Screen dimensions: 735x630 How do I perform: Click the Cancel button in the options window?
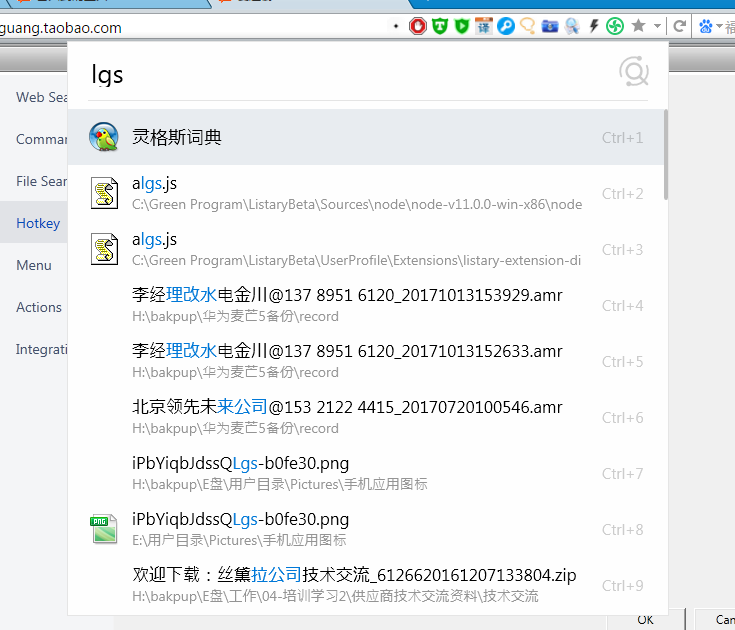(x=714, y=620)
